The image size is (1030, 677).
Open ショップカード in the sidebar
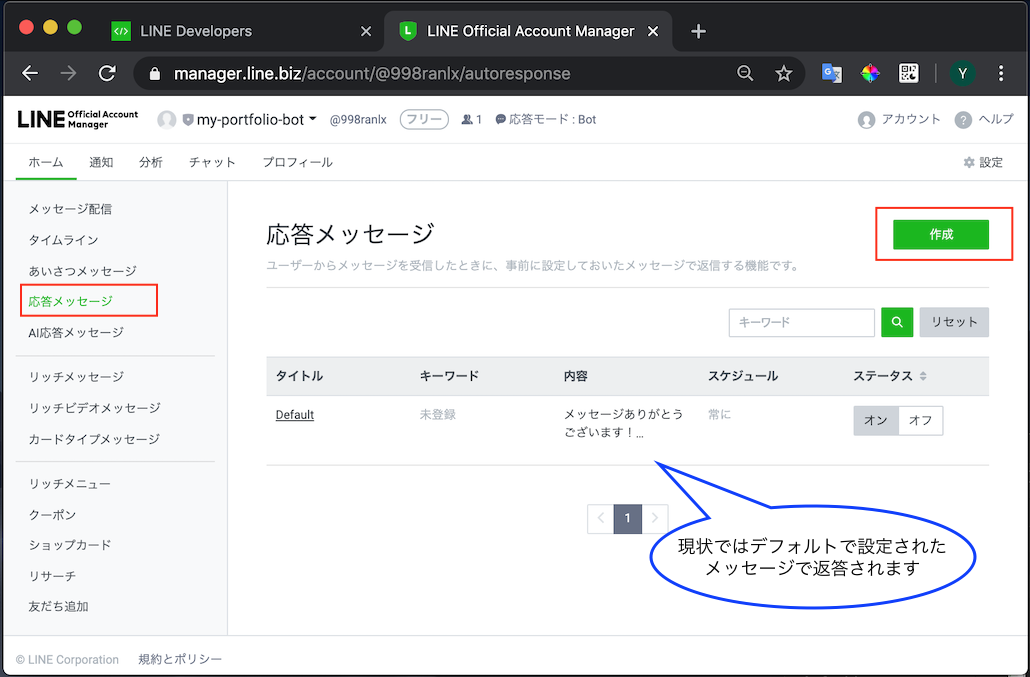[x=70, y=545]
